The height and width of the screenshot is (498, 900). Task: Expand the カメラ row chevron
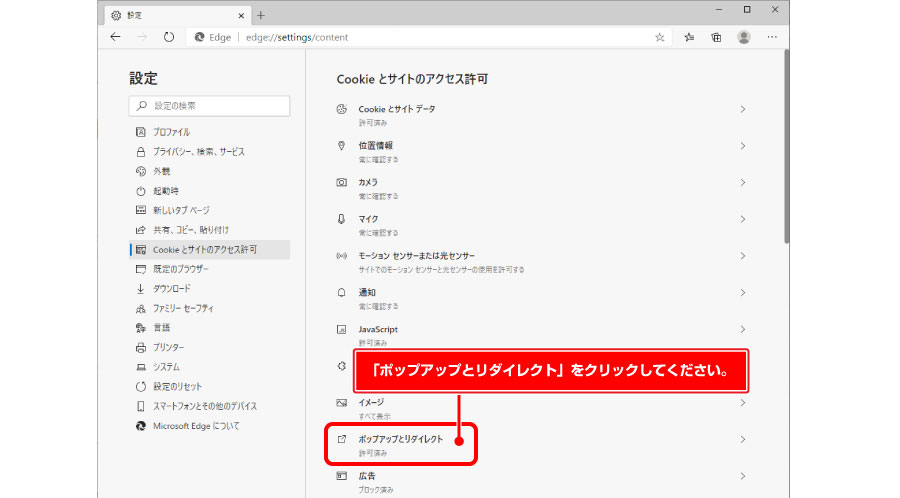(743, 182)
